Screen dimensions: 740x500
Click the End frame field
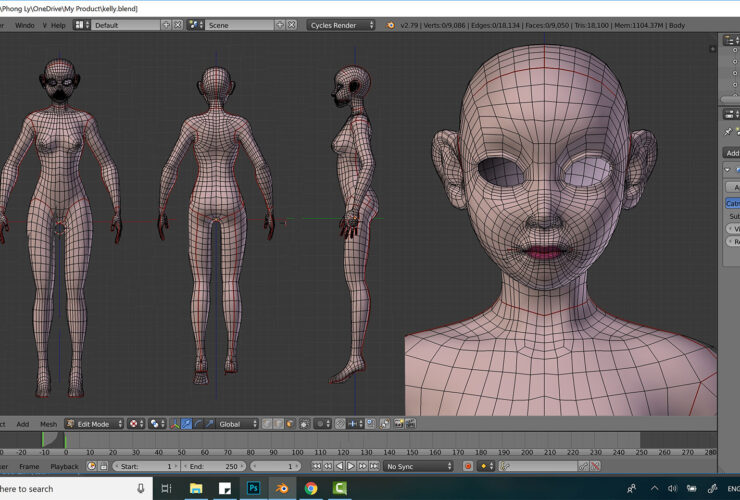point(214,466)
